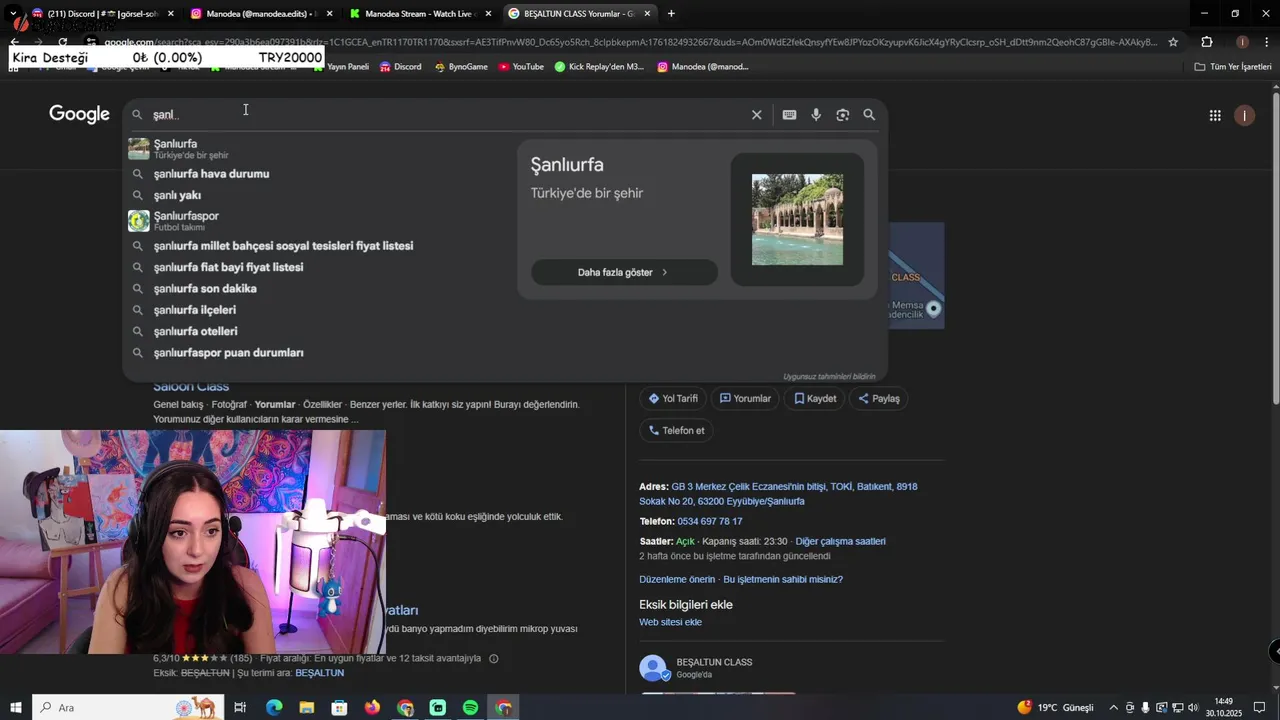Open Spotify from the taskbar
The width and height of the screenshot is (1280, 720).
click(470, 708)
